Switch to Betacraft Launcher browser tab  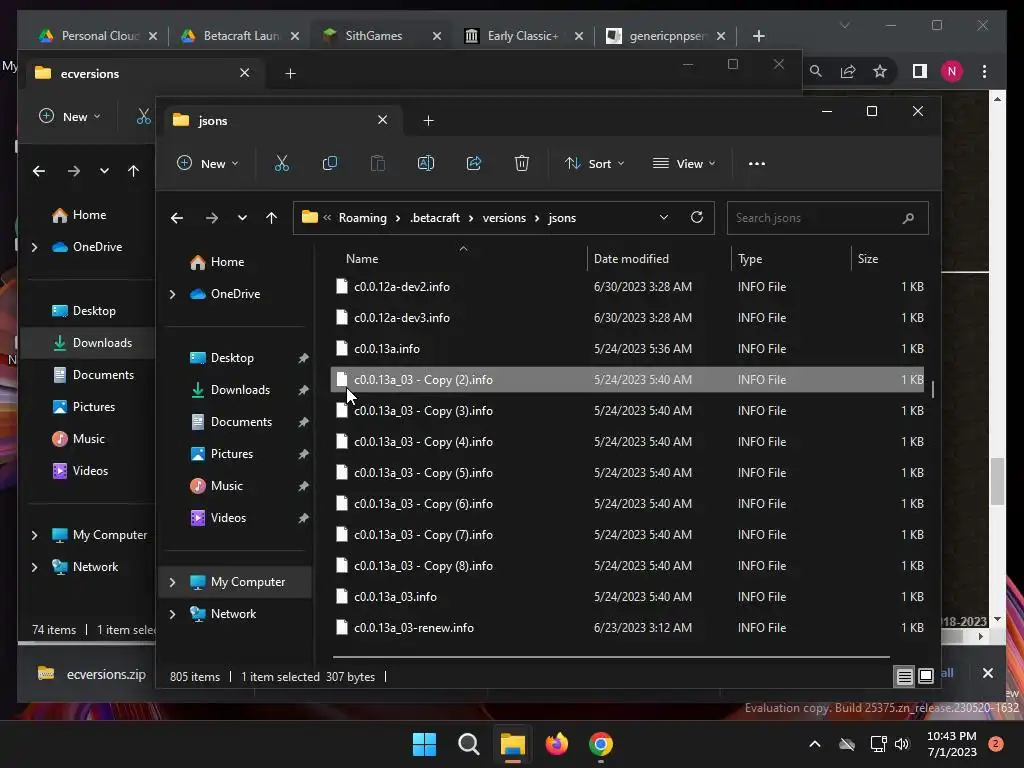(x=240, y=36)
